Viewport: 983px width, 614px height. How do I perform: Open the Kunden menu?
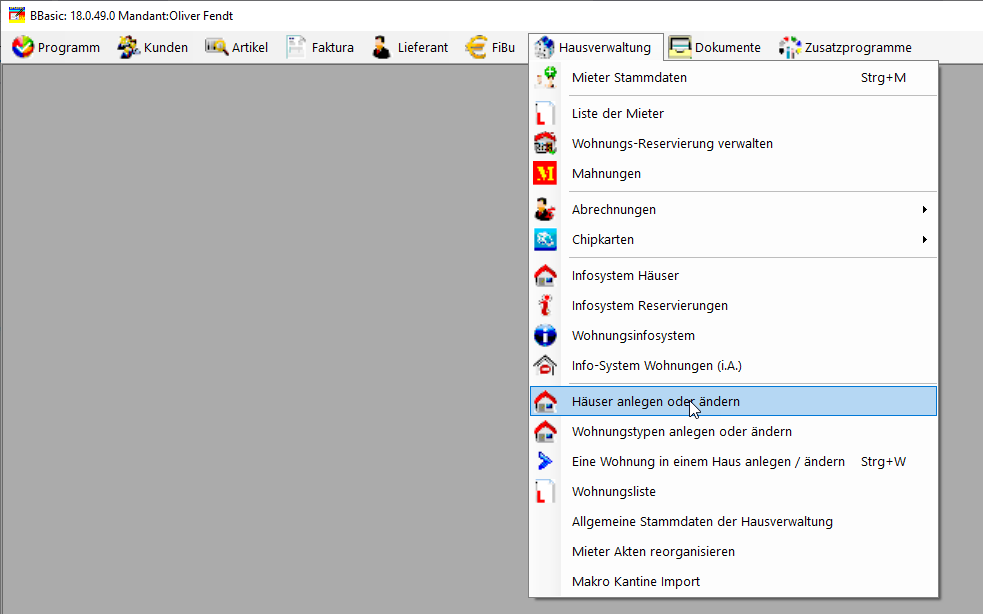point(153,47)
